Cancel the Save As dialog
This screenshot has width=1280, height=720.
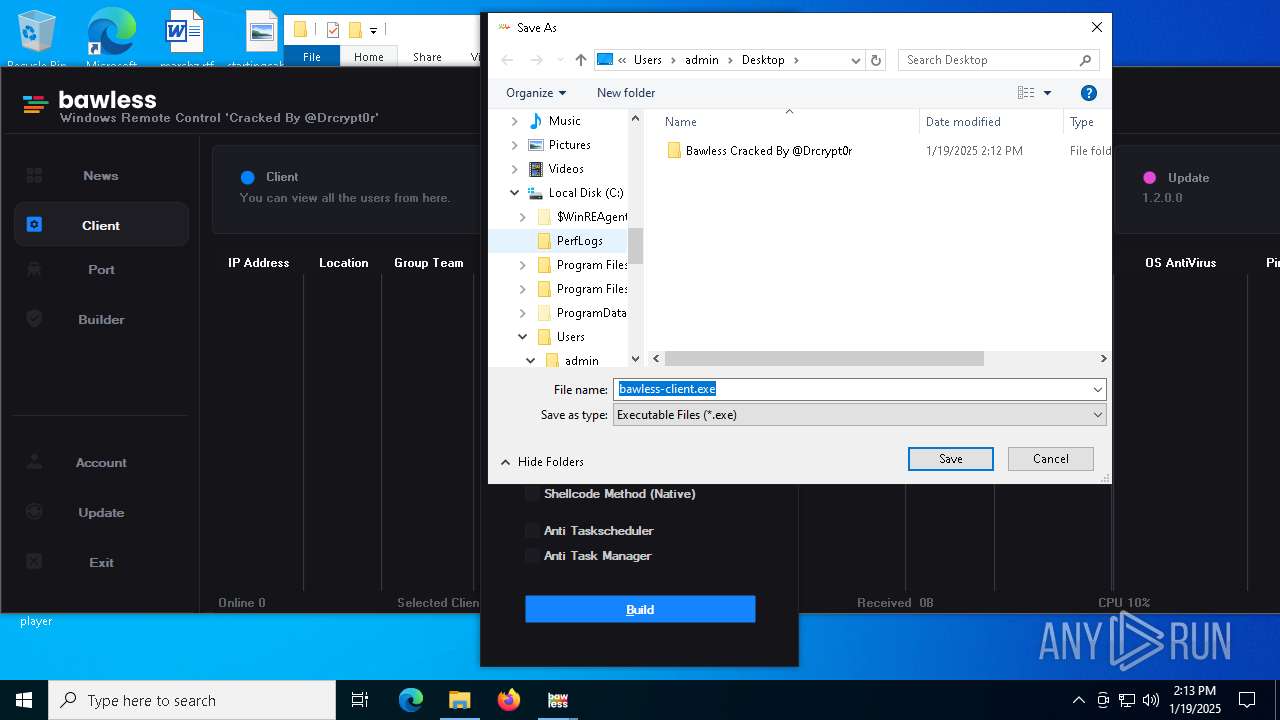(1051, 459)
